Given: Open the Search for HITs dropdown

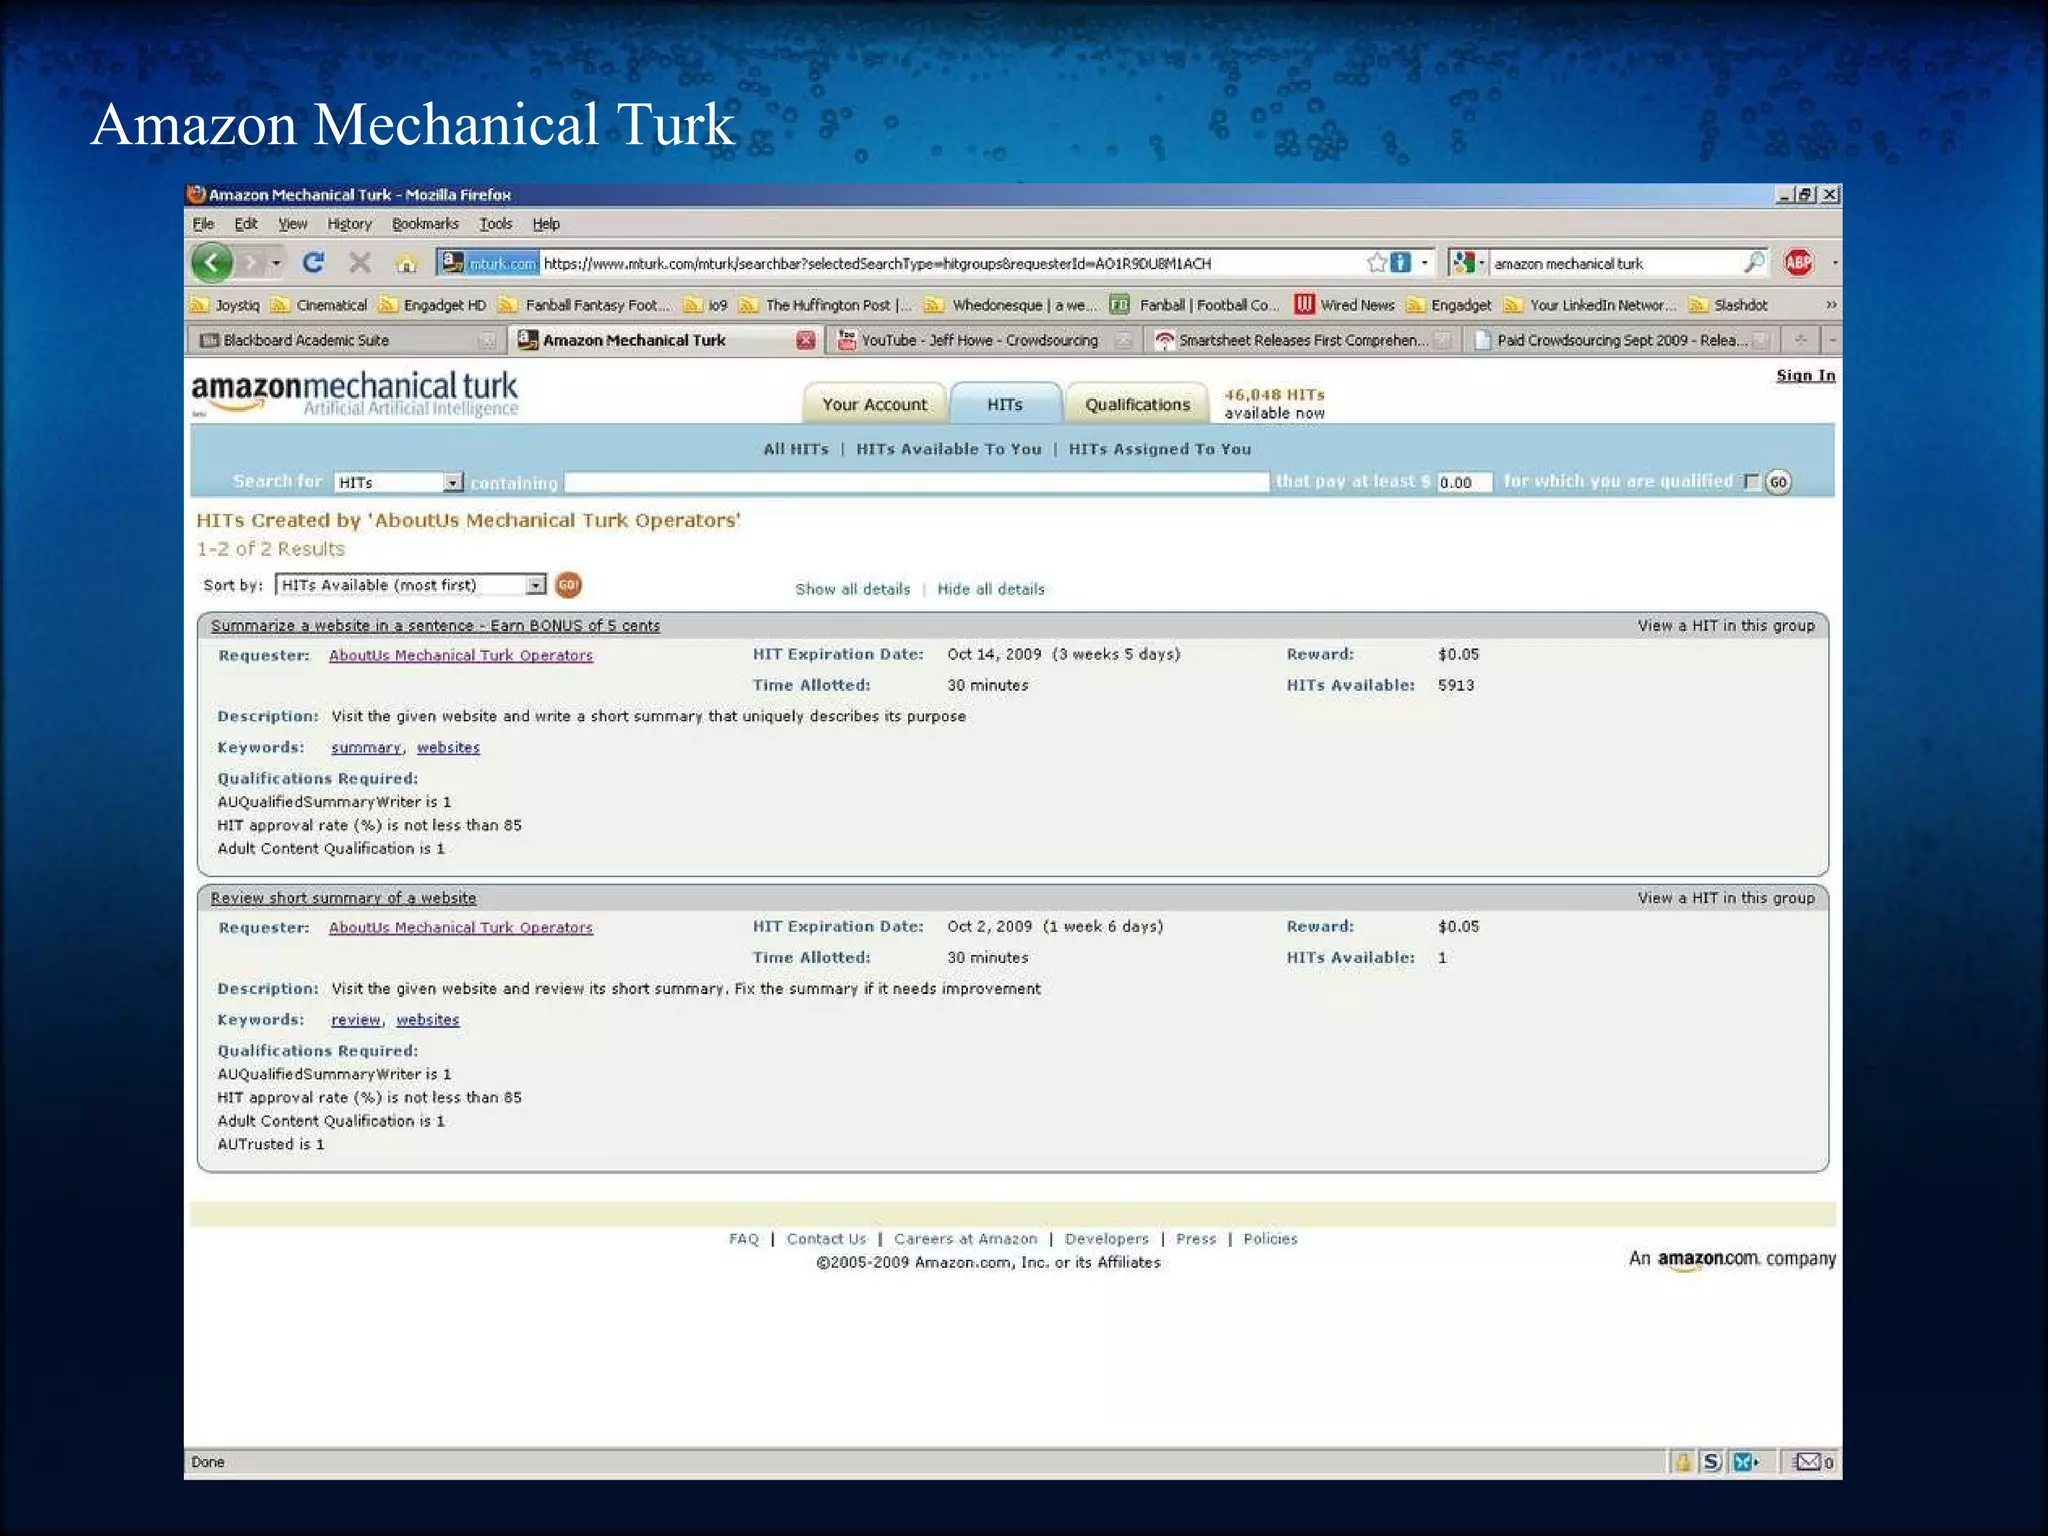Looking at the screenshot, I should point(398,482).
